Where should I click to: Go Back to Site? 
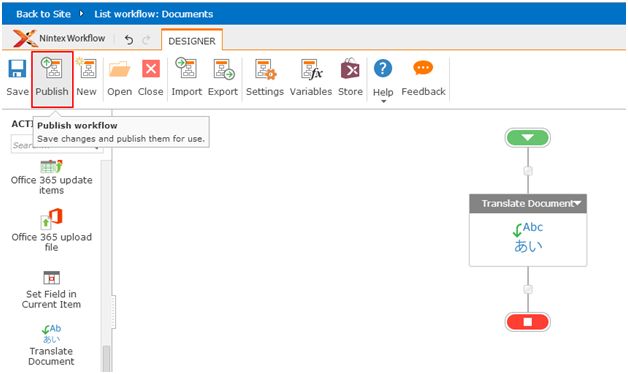43,14
